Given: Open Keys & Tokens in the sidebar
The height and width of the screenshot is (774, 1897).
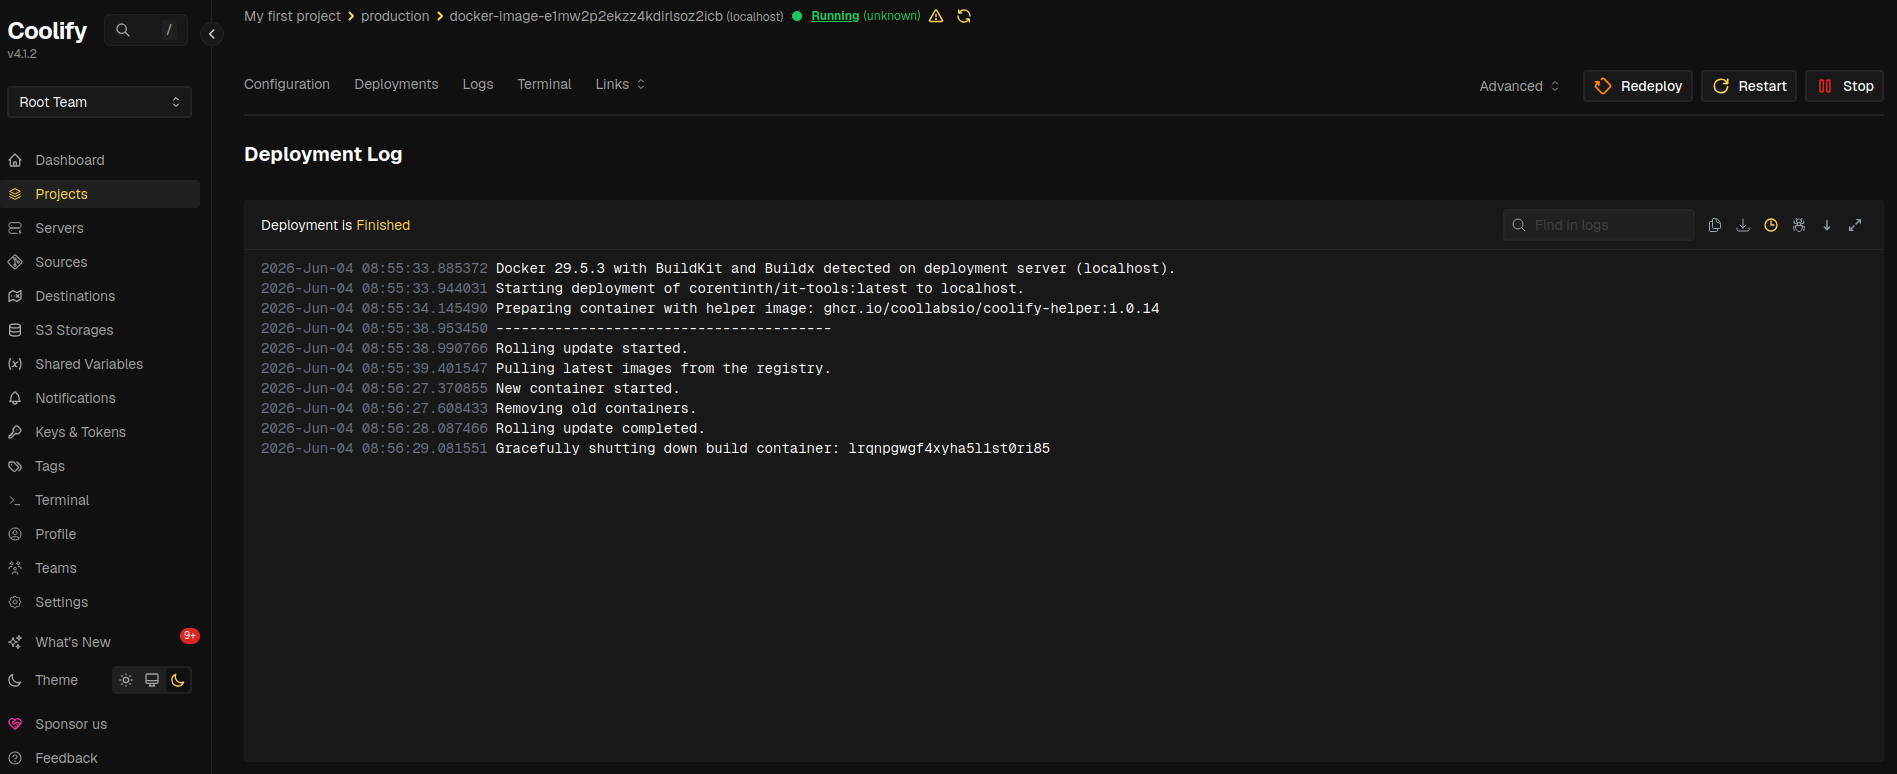Looking at the screenshot, I should [100, 432].
